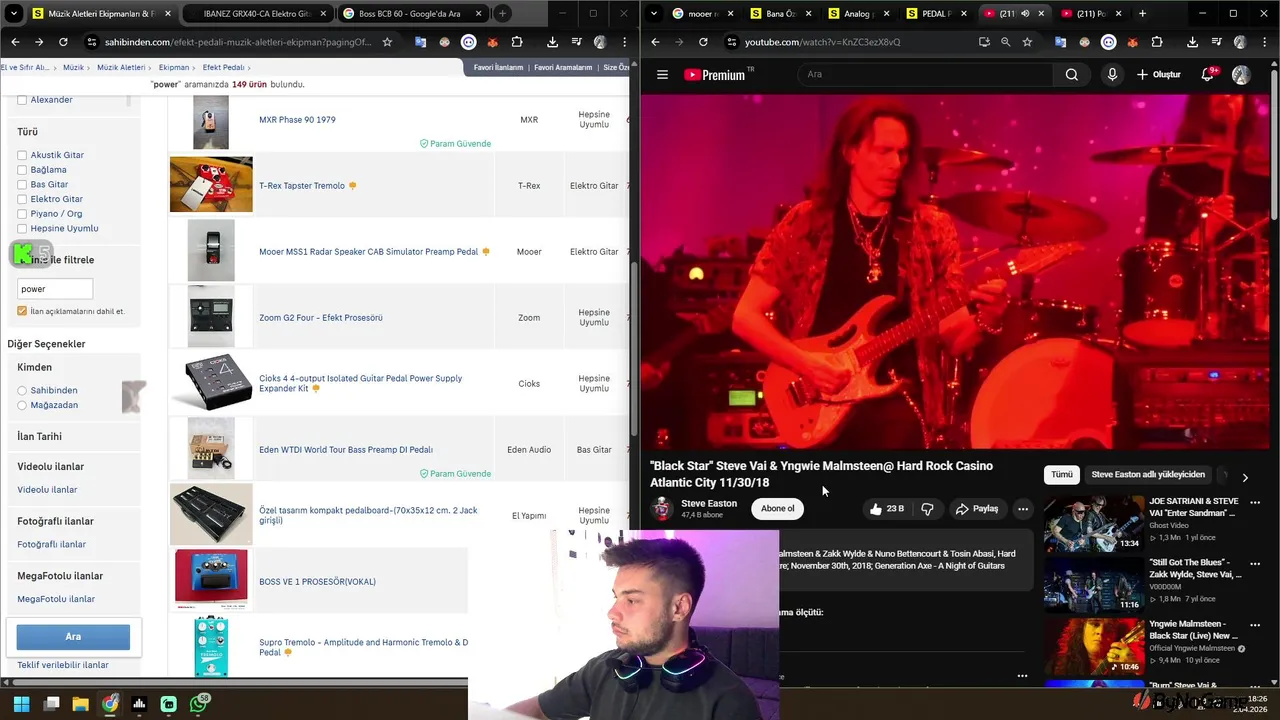Screen dimensions: 1280x720
Task: Check the Akustik Gitar filter
Action: 22,155
